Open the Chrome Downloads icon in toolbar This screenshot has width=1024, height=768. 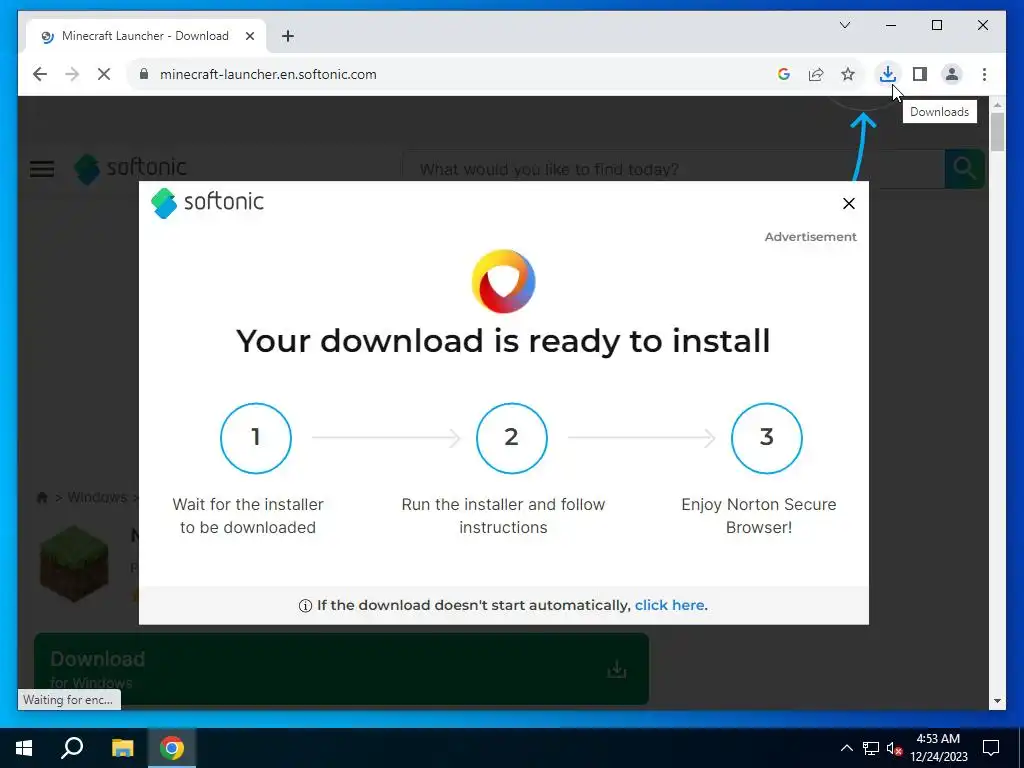click(887, 74)
